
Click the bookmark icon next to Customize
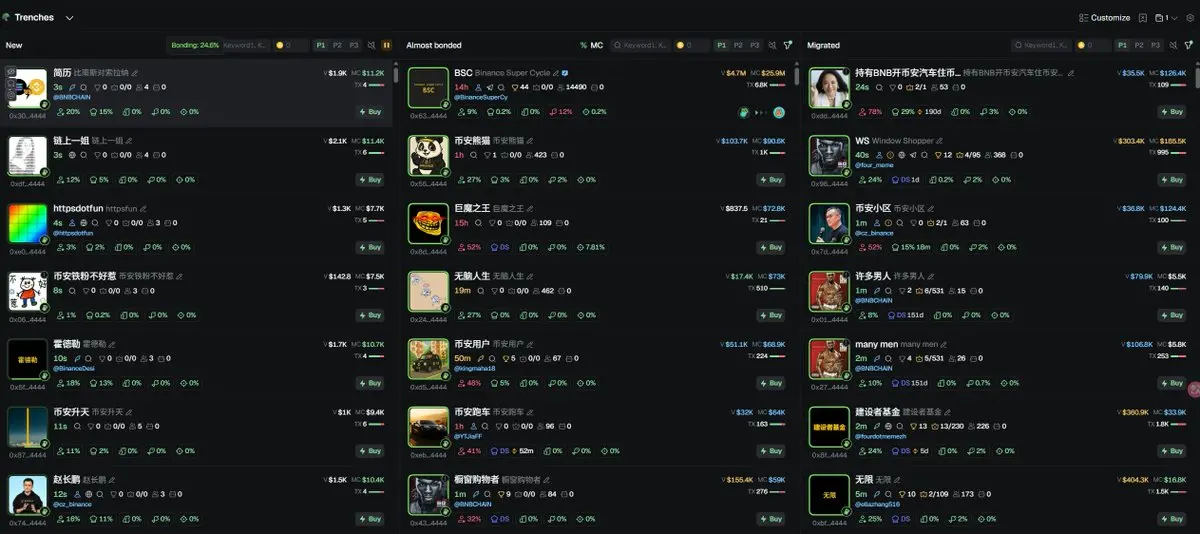click(1142, 18)
